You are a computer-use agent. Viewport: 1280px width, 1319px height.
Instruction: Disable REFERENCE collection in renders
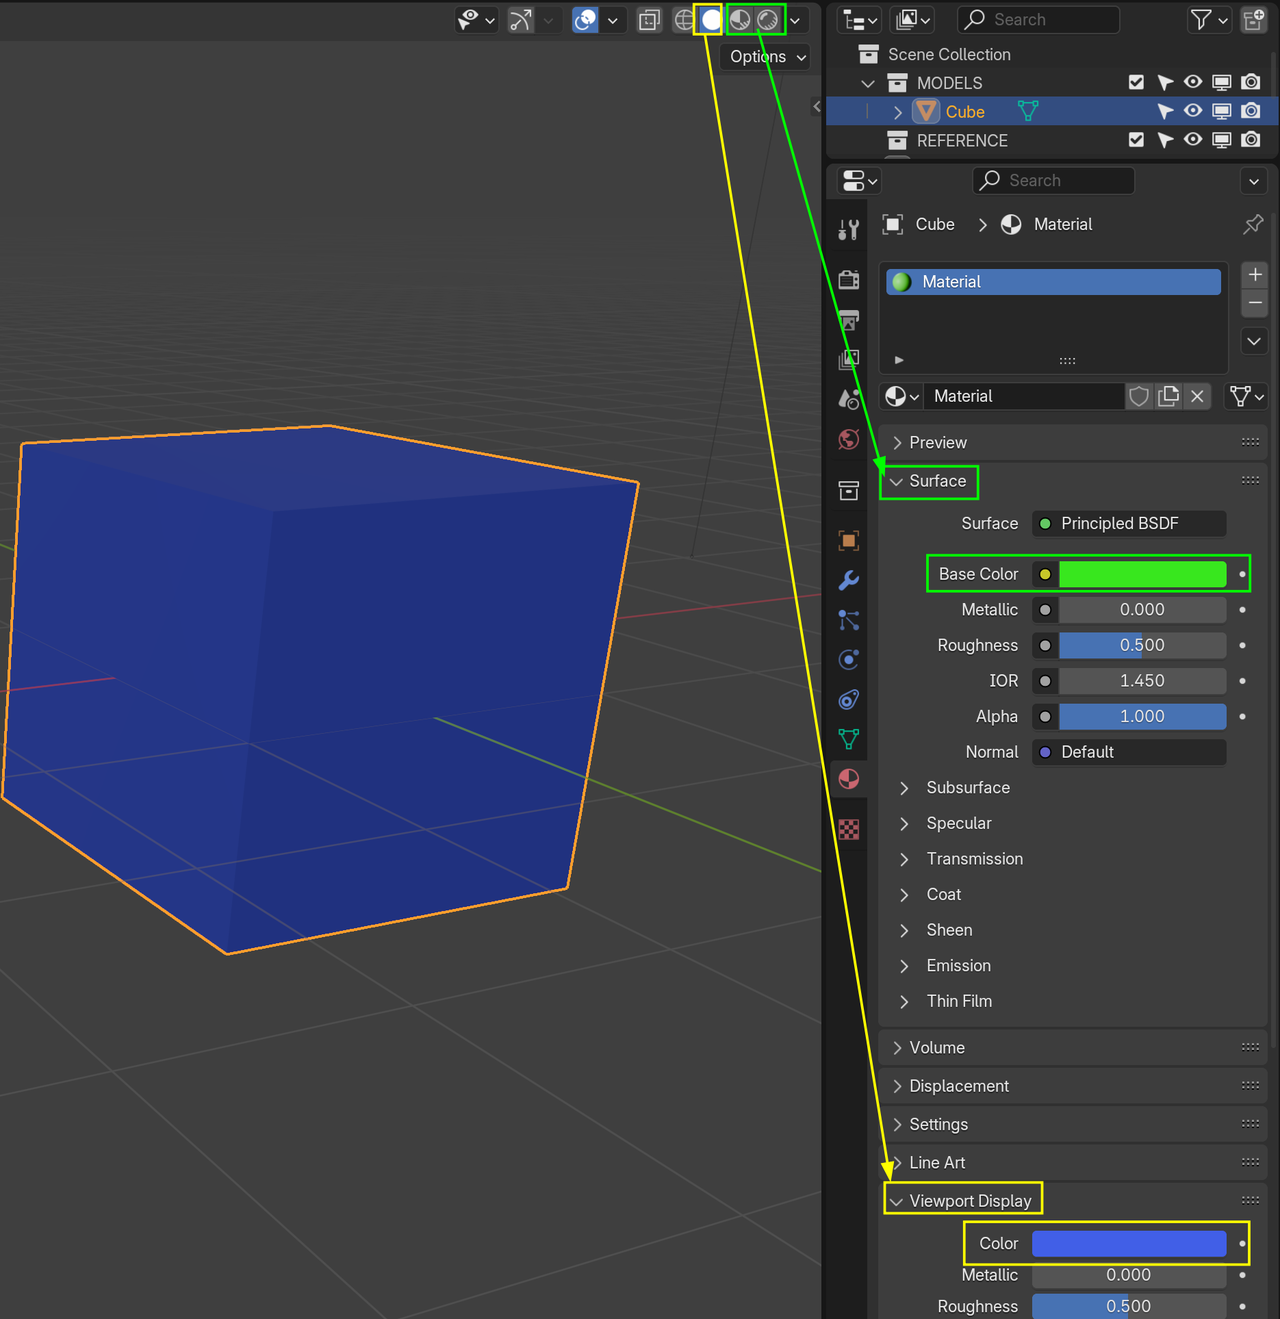click(x=1250, y=140)
